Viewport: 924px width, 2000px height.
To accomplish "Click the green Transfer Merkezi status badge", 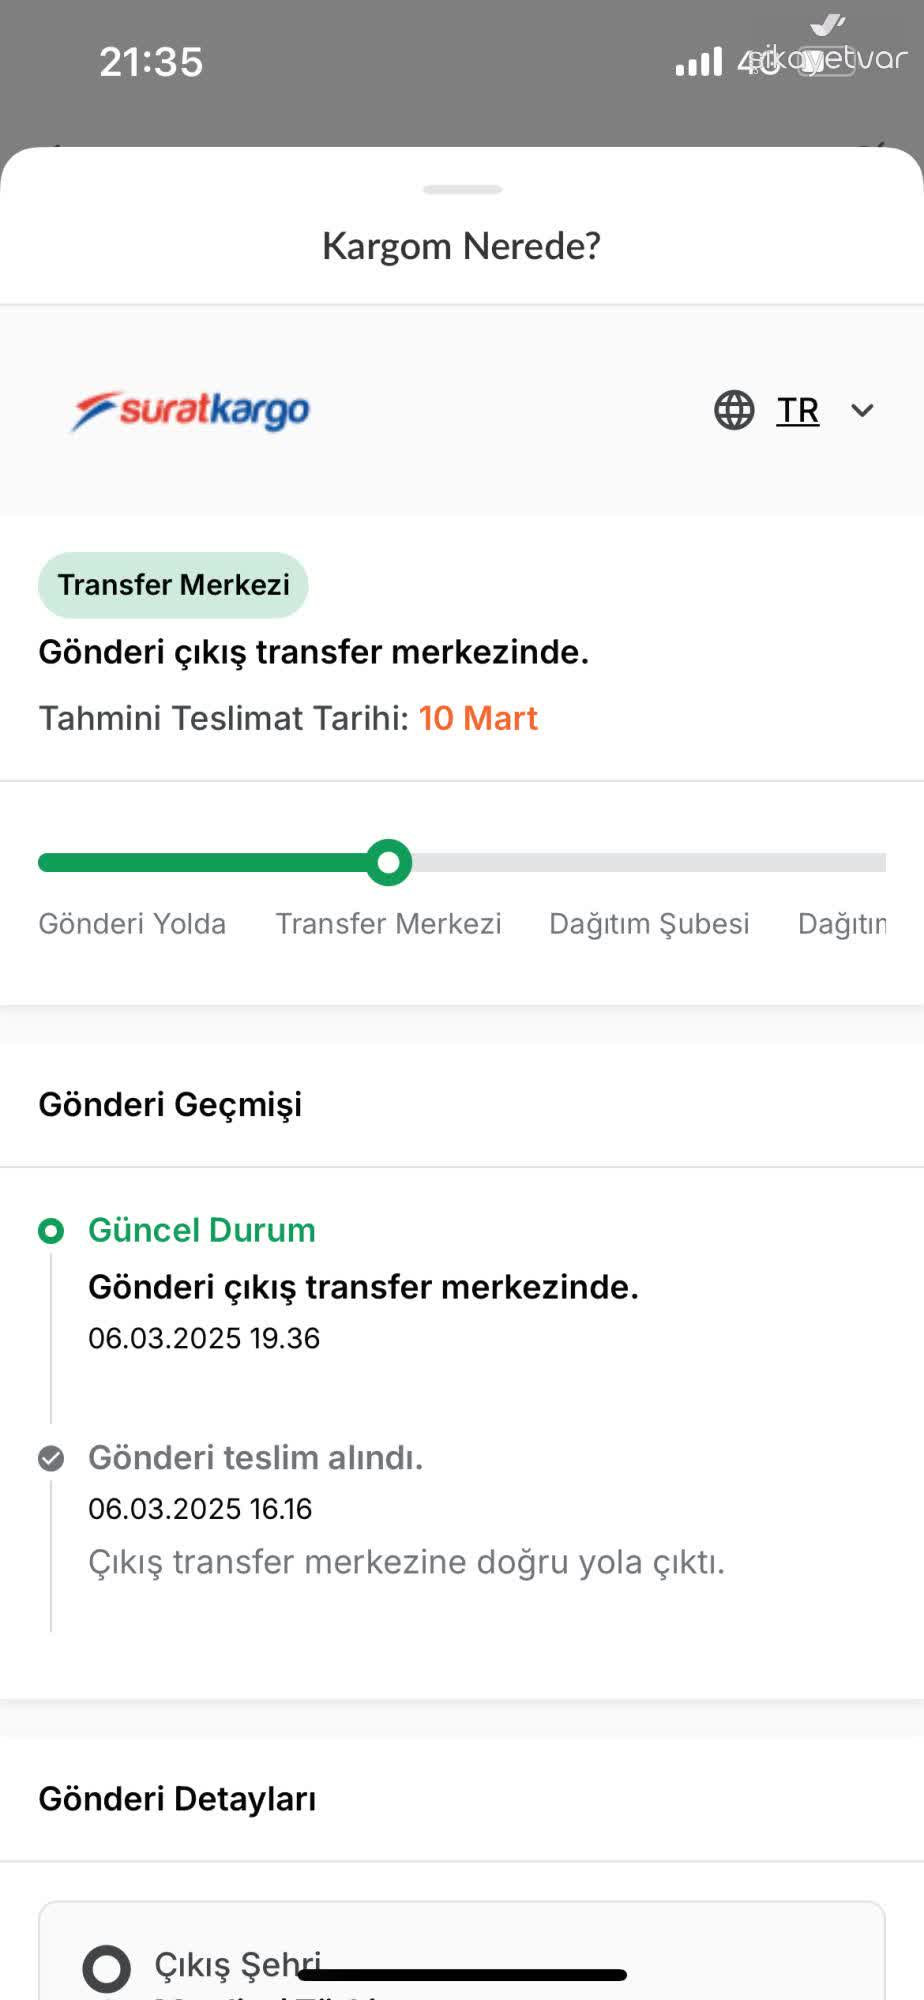I will 173,585.
